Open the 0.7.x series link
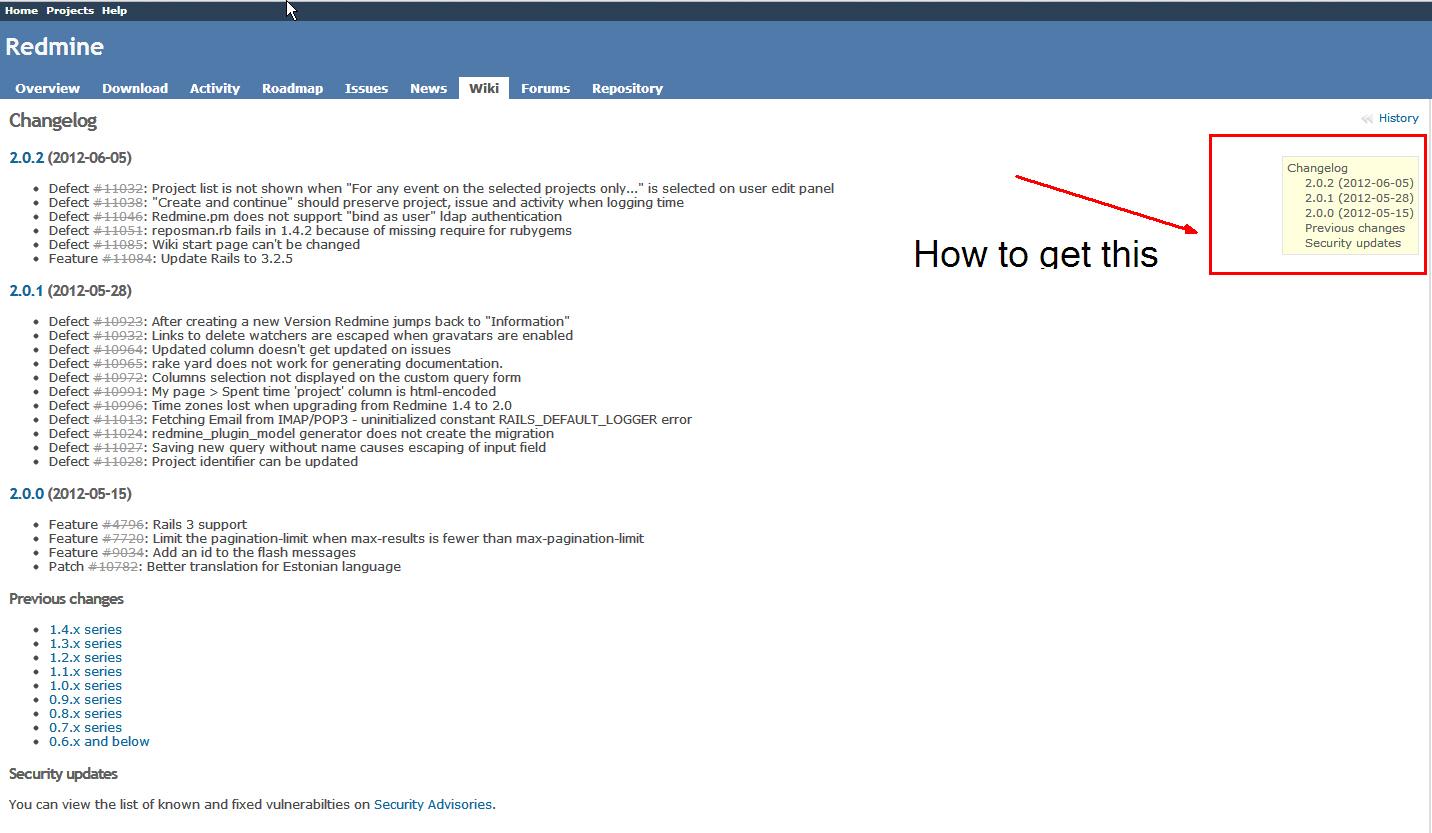 (85, 727)
